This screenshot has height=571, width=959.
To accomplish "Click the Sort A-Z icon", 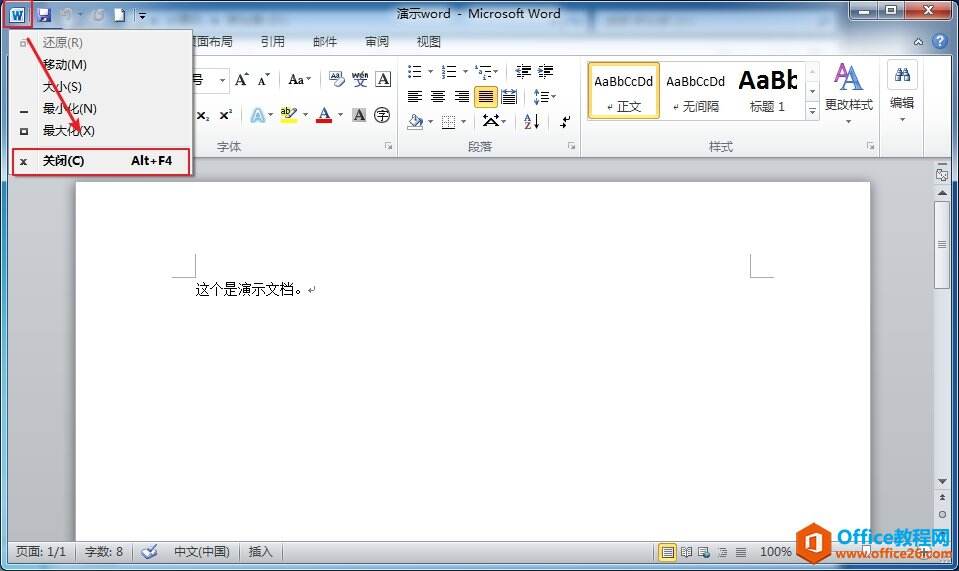I will click(x=531, y=121).
